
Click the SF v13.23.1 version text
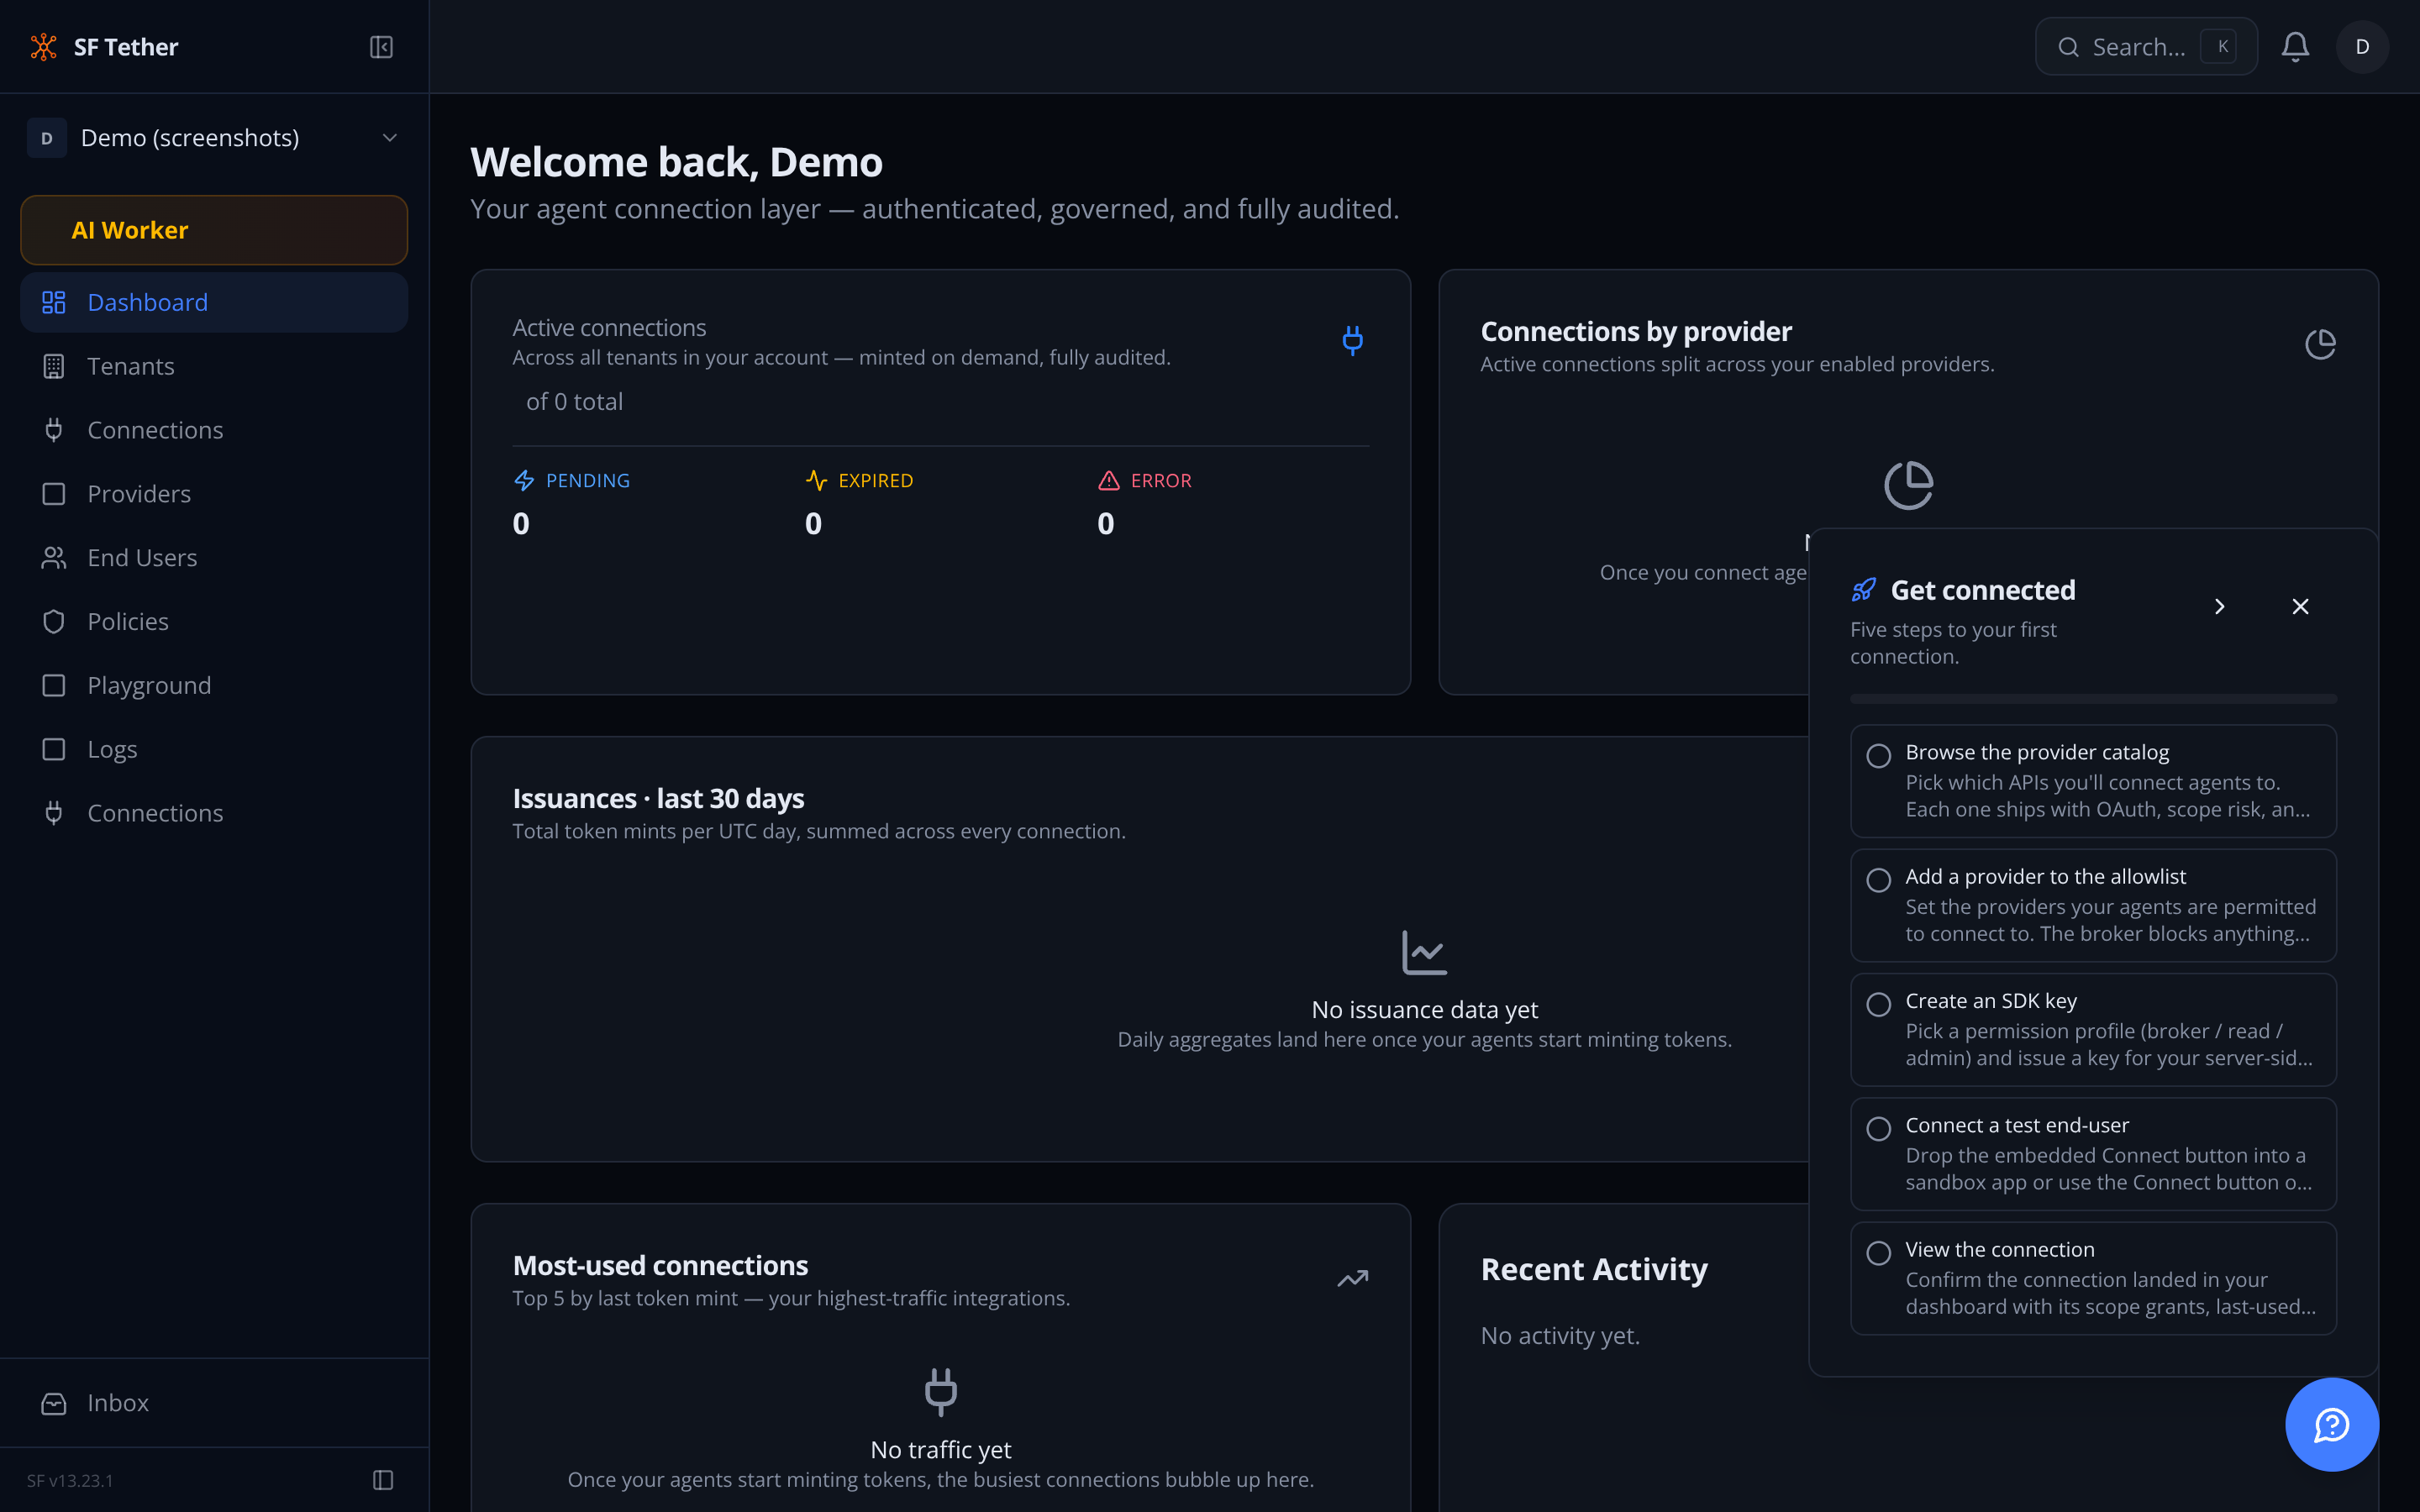pyautogui.click(x=70, y=1480)
